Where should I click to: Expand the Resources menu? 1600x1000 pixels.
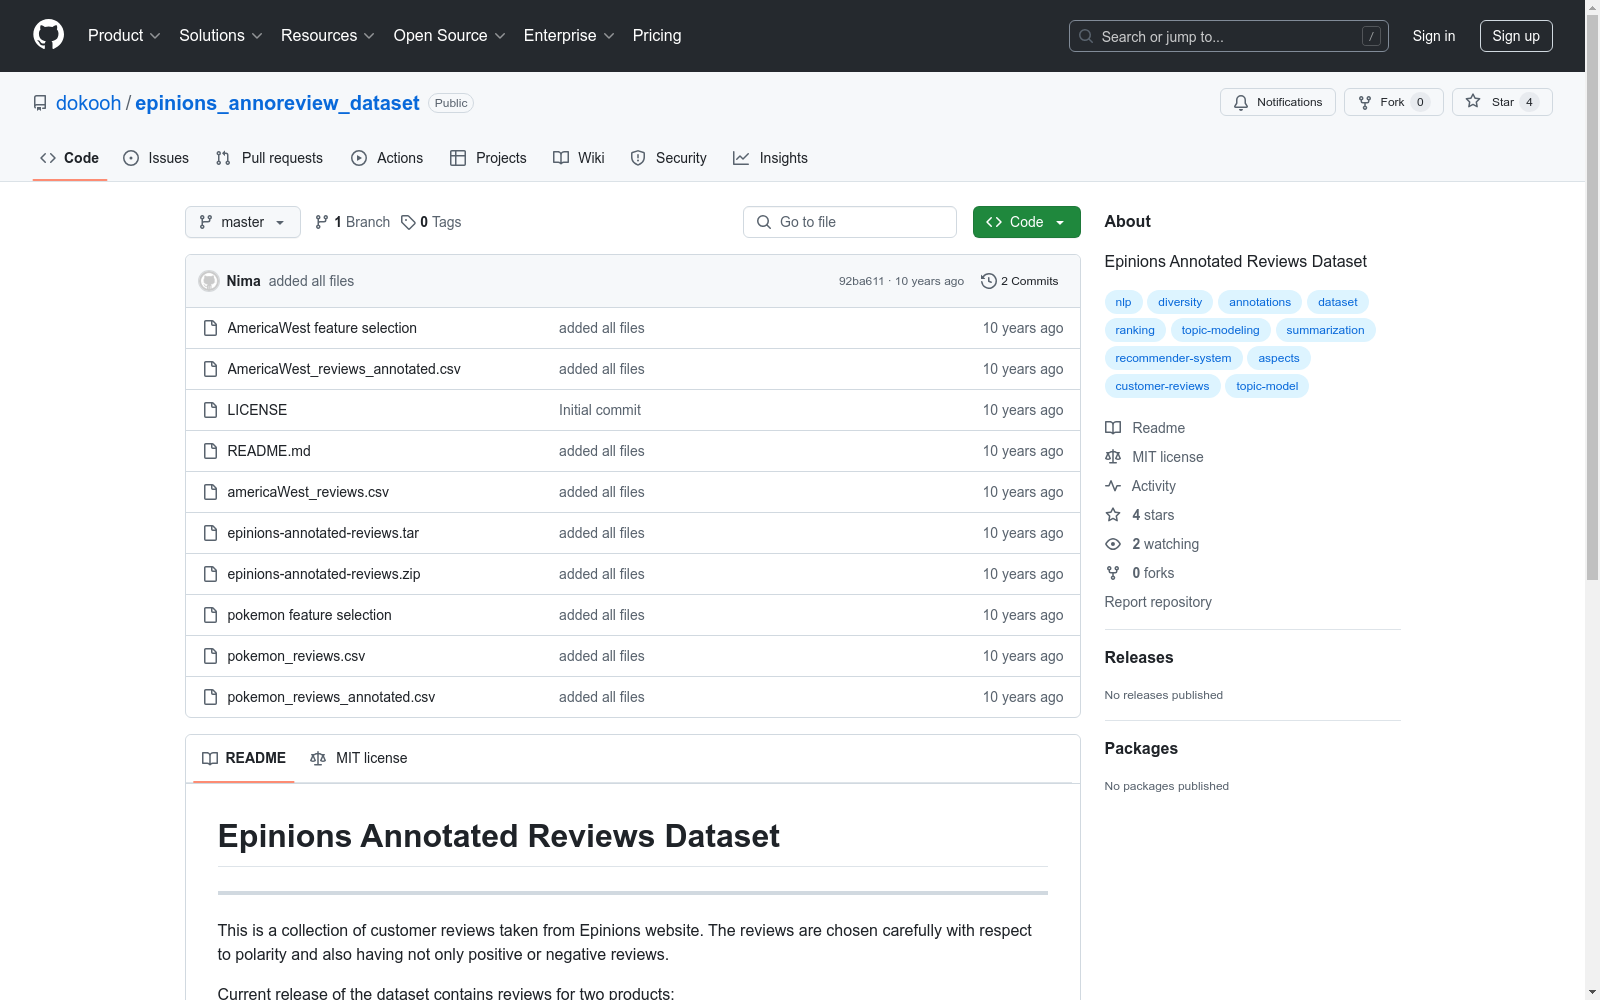[x=328, y=36]
